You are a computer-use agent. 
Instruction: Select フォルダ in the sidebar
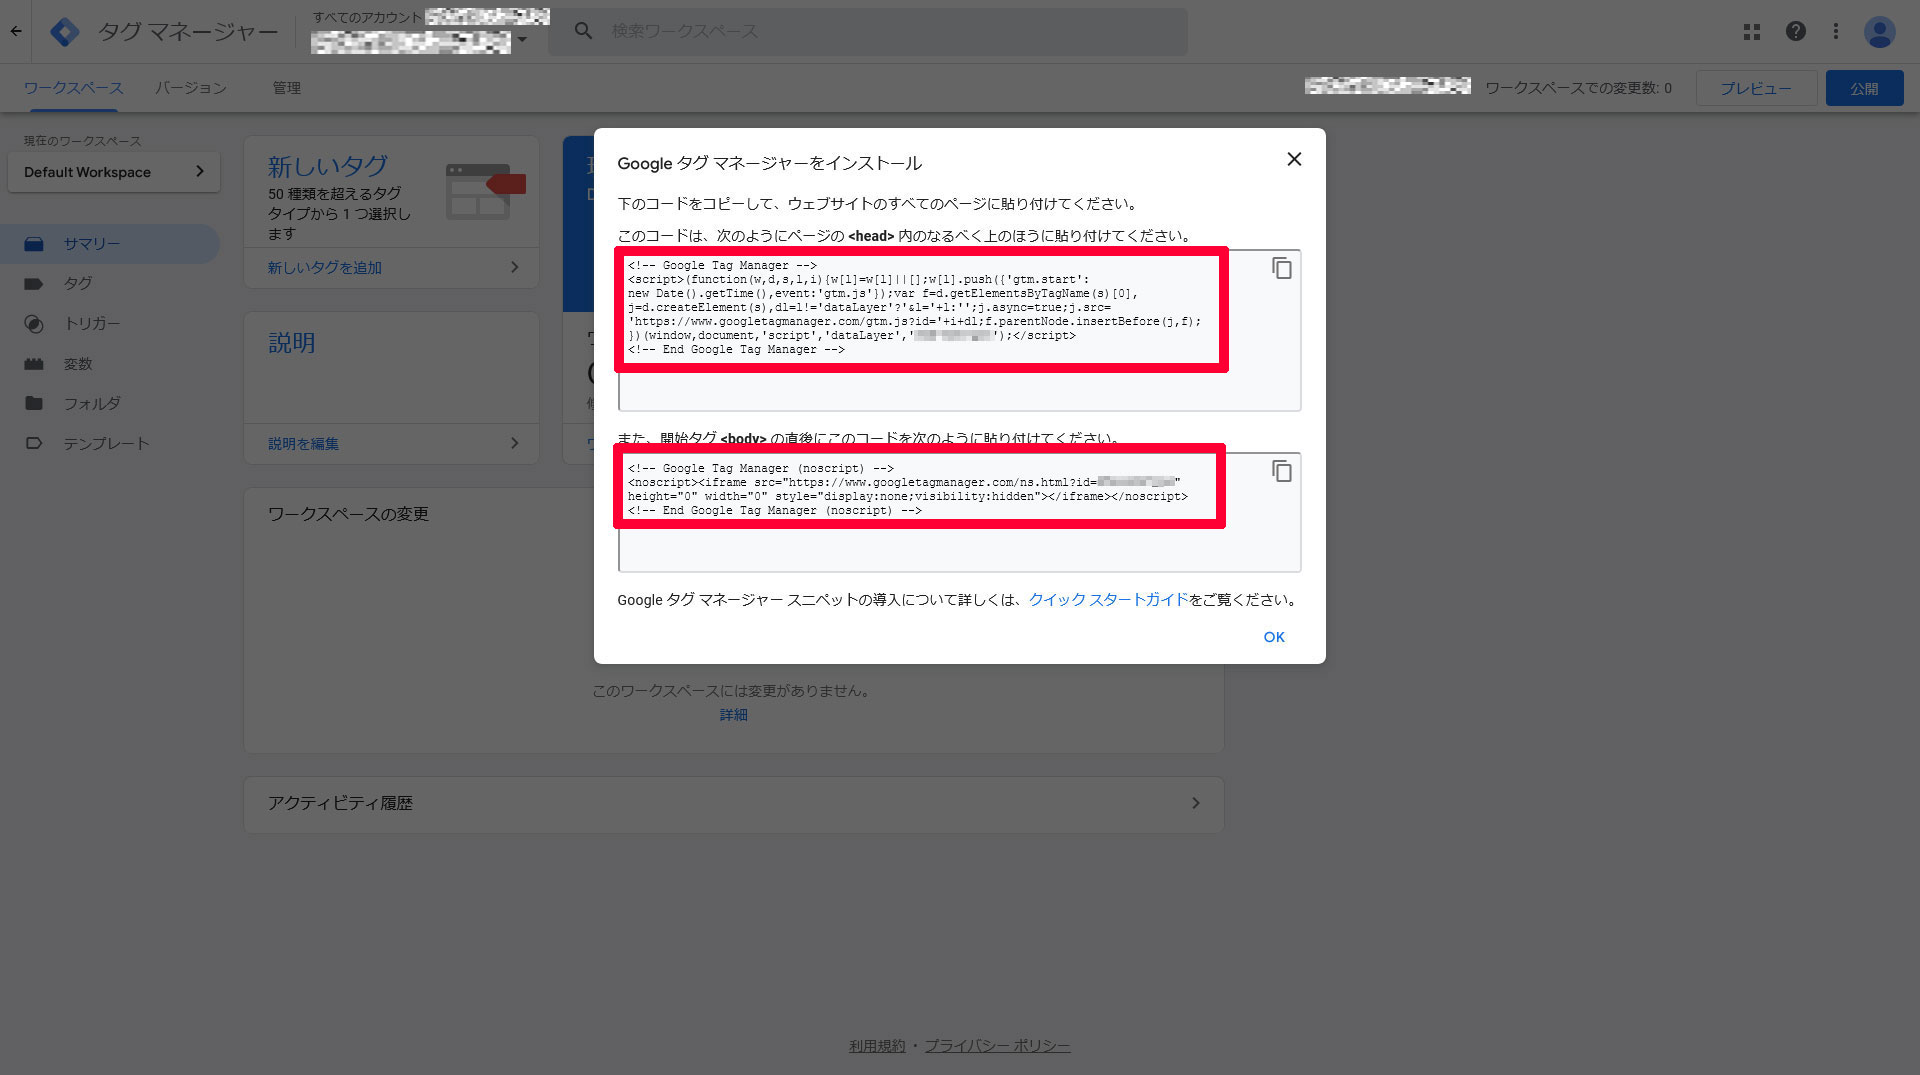click(x=110, y=403)
